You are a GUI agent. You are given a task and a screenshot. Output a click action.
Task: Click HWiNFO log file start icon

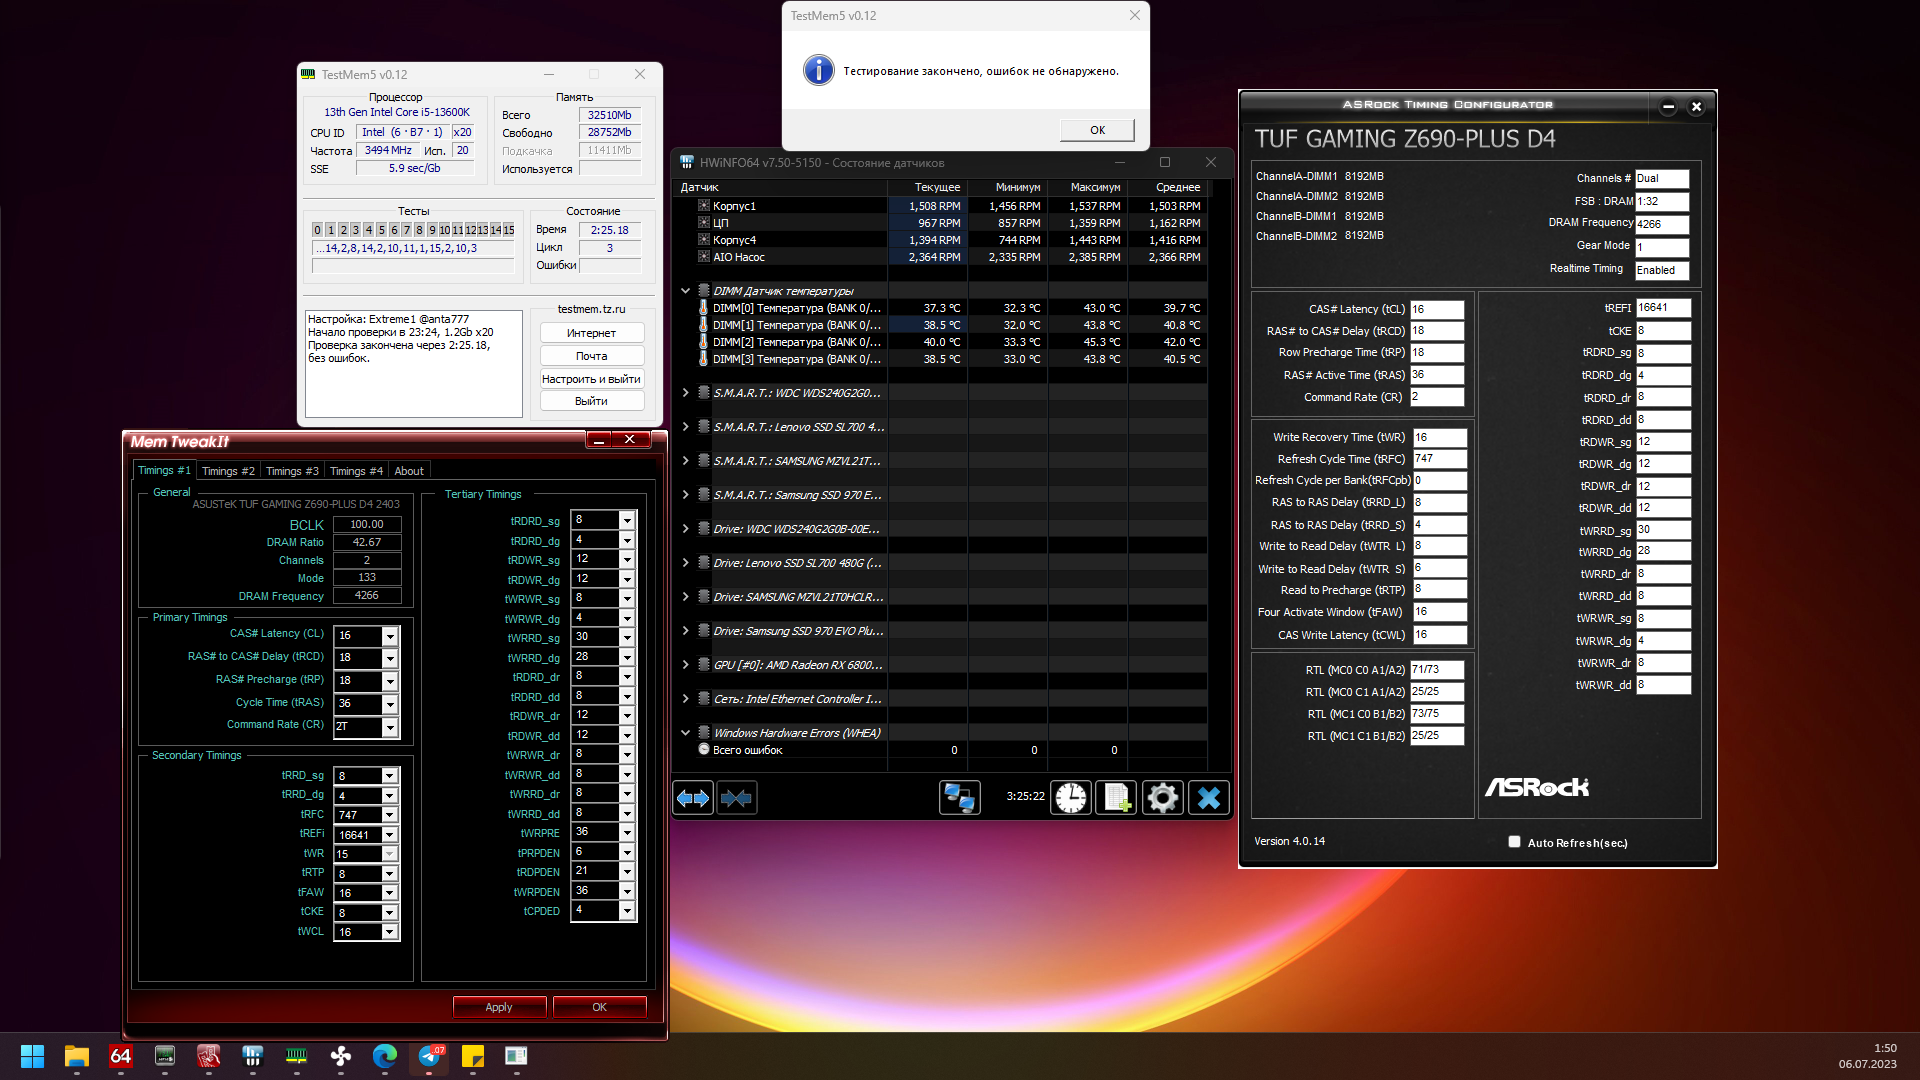[x=1116, y=798]
